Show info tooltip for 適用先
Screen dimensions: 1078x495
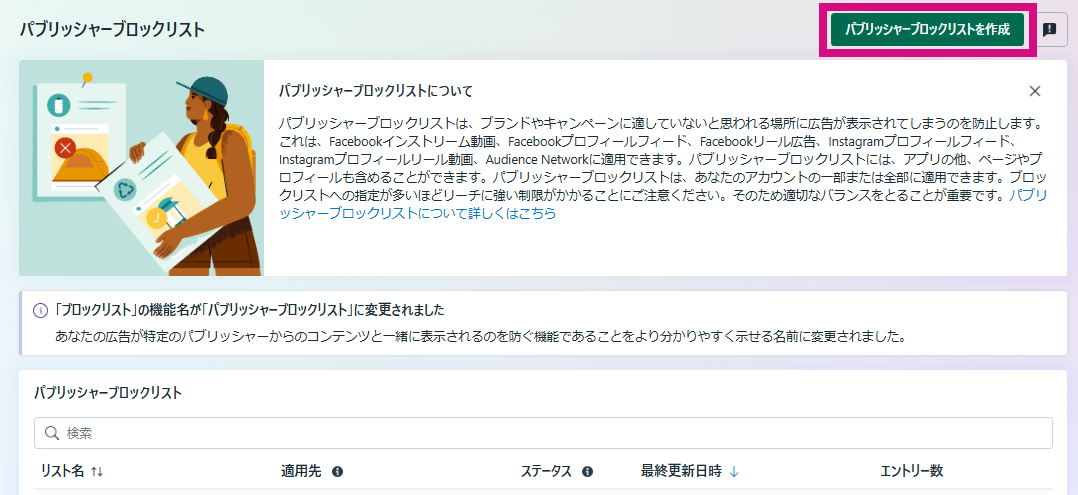(x=337, y=472)
